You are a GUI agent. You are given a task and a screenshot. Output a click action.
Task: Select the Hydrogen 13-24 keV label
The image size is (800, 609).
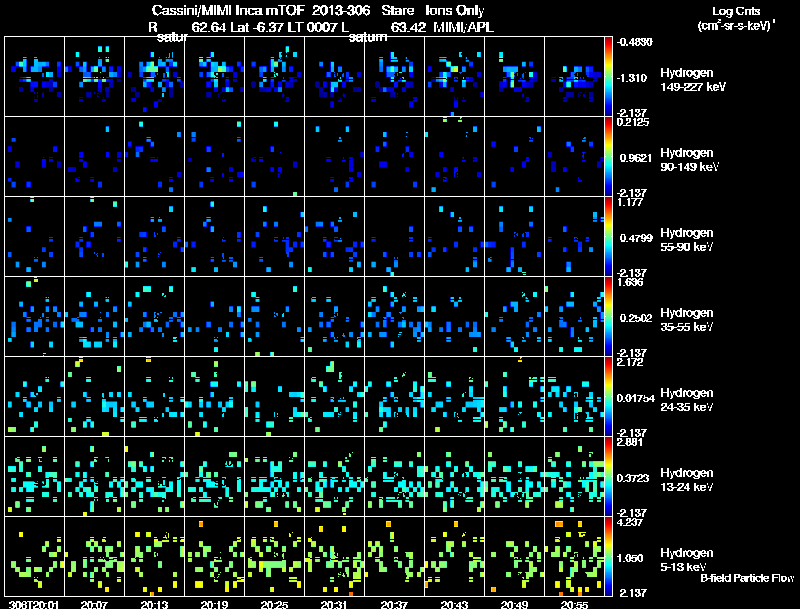coord(690,480)
